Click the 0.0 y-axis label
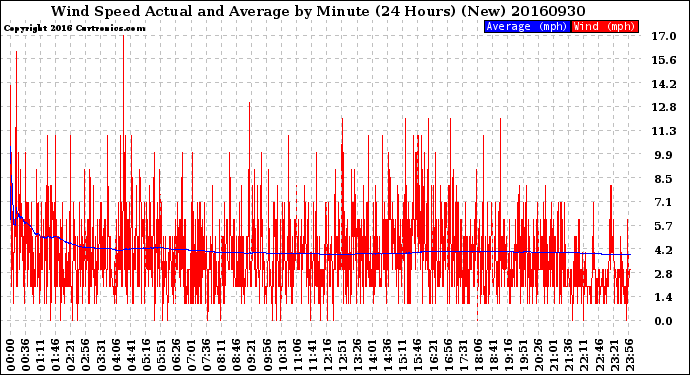 pyautogui.click(x=664, y=321)
